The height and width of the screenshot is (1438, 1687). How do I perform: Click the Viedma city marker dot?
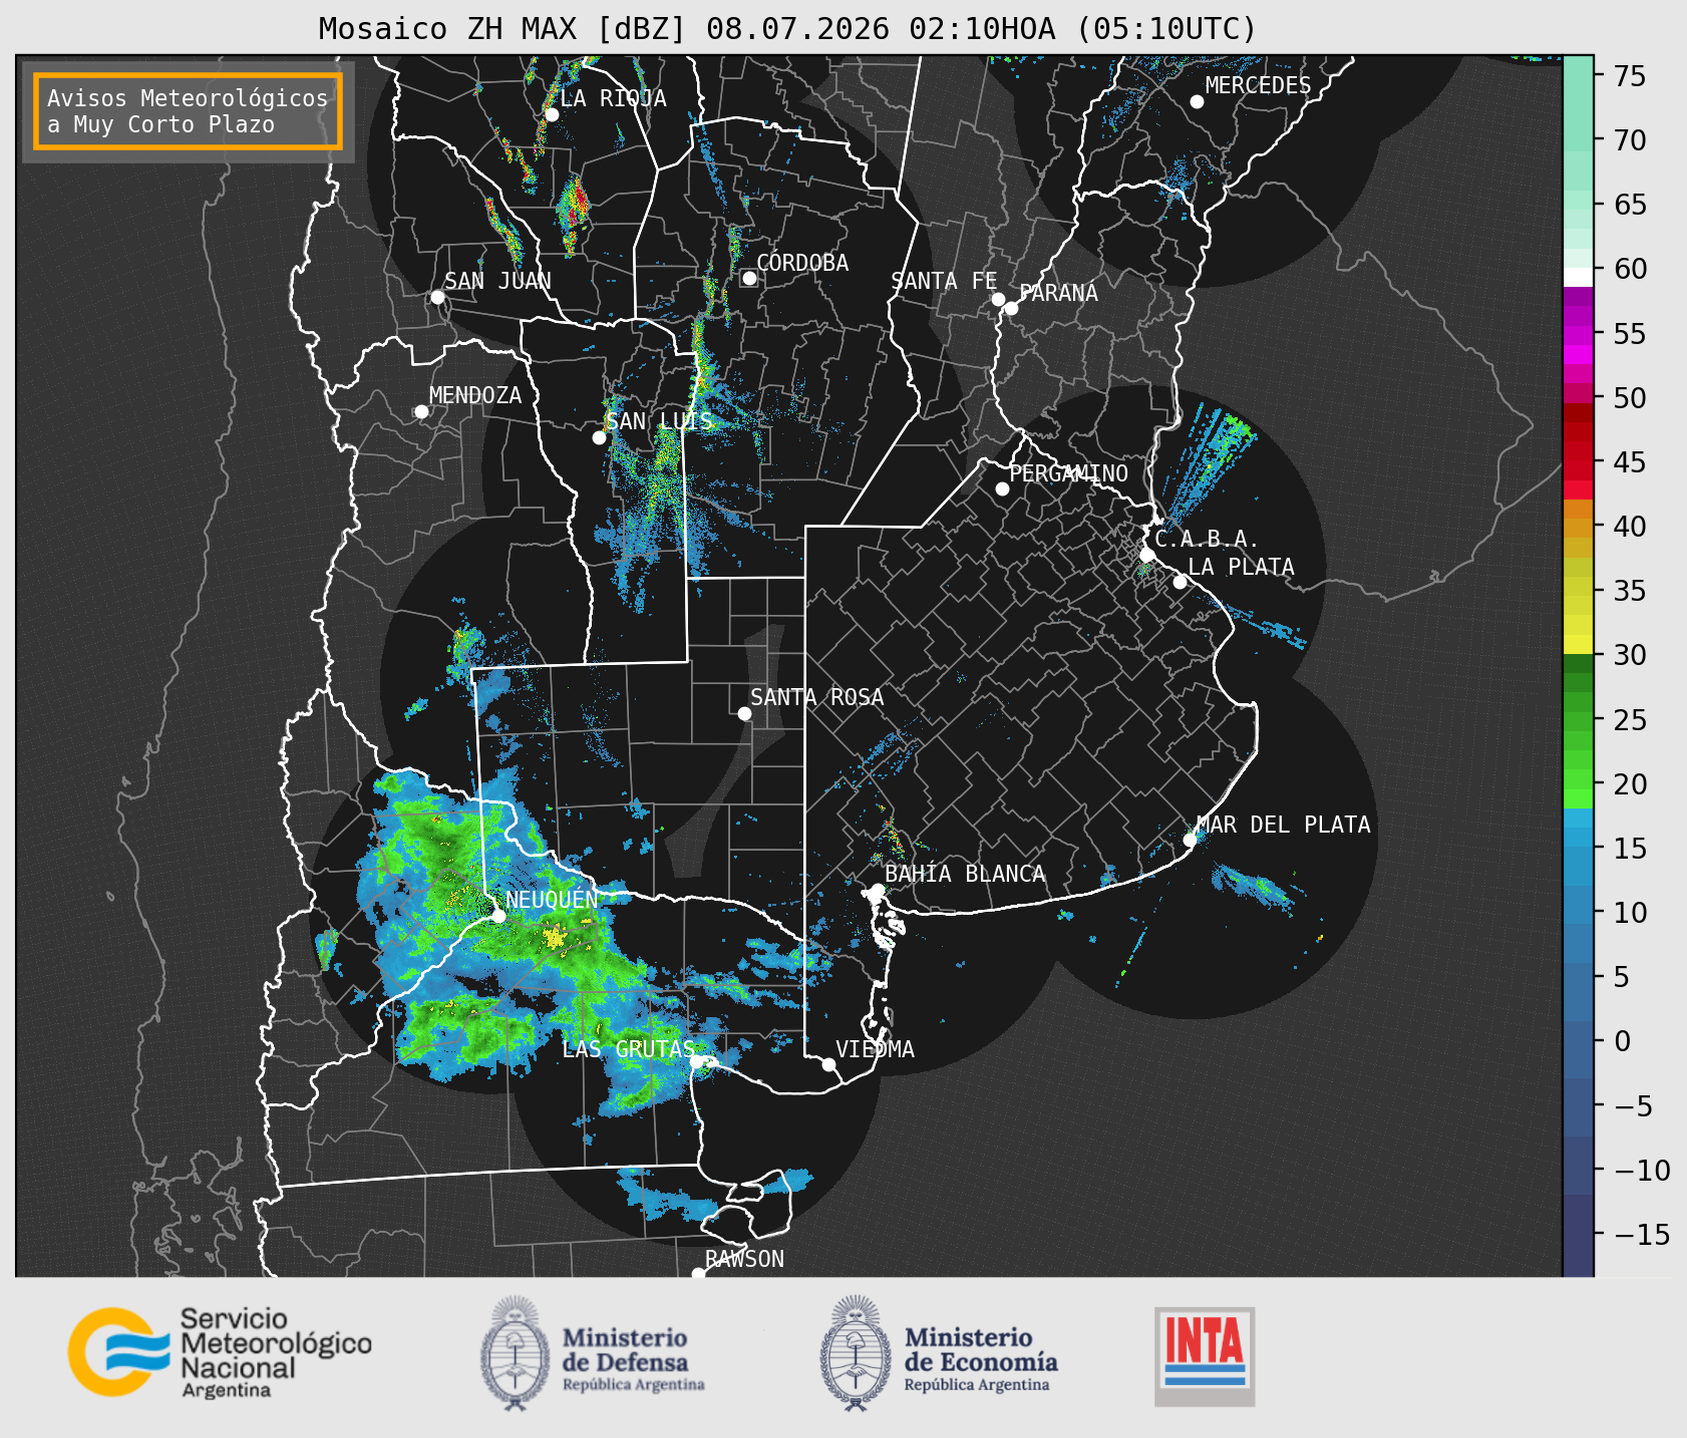click(x=829, y=1064)
